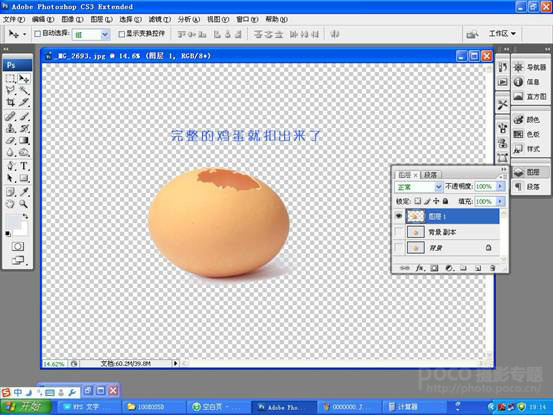Delete layer with trash icon

493,268
